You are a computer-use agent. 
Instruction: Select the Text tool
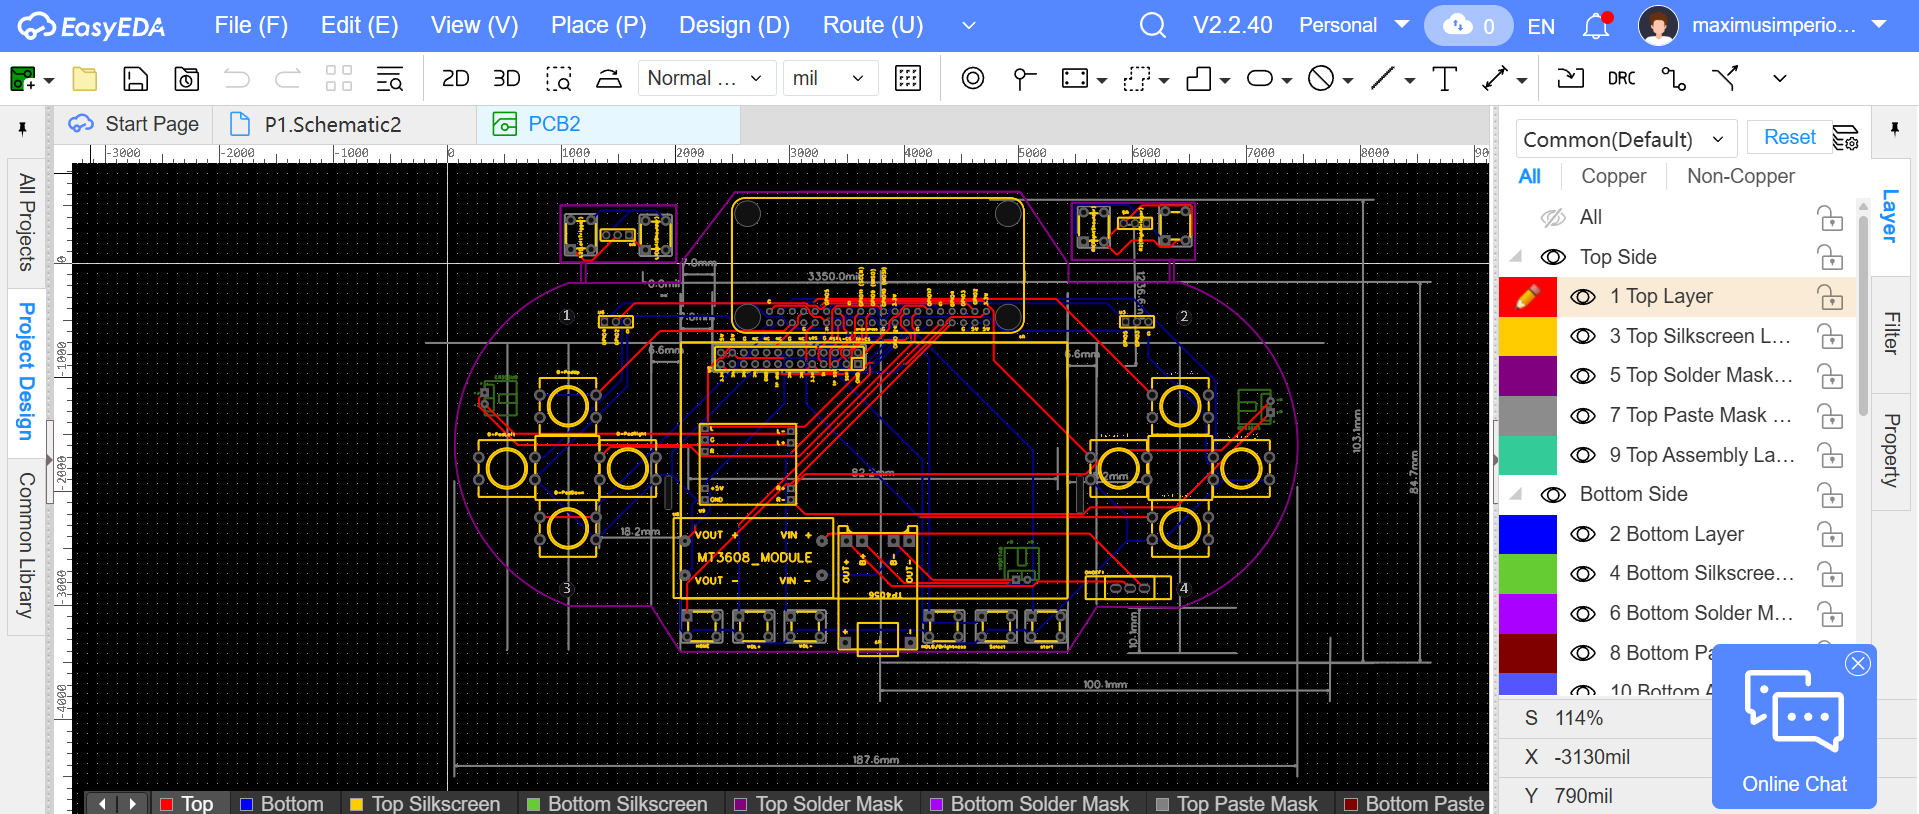(x=1444, y=78)
